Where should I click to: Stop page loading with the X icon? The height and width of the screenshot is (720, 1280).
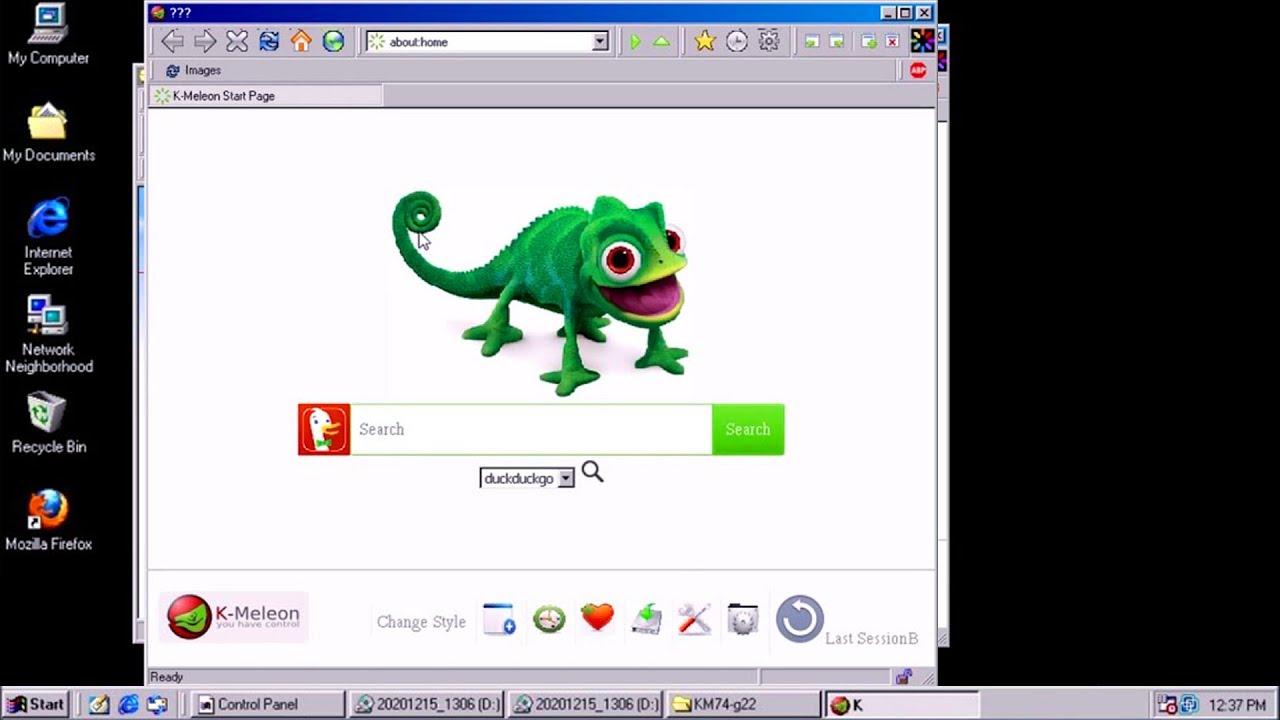coord(237,41)
